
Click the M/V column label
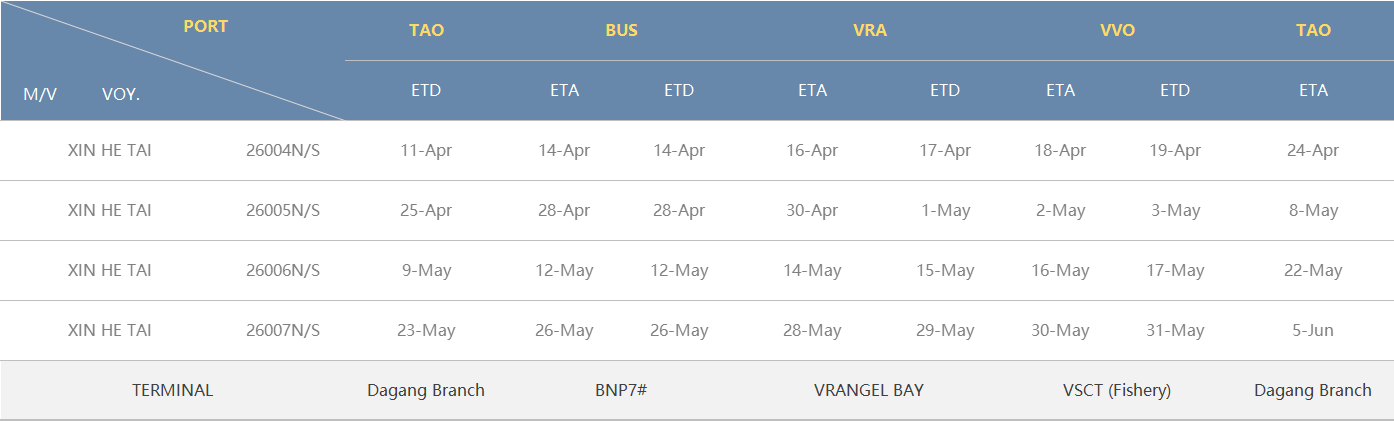(40, 94)
